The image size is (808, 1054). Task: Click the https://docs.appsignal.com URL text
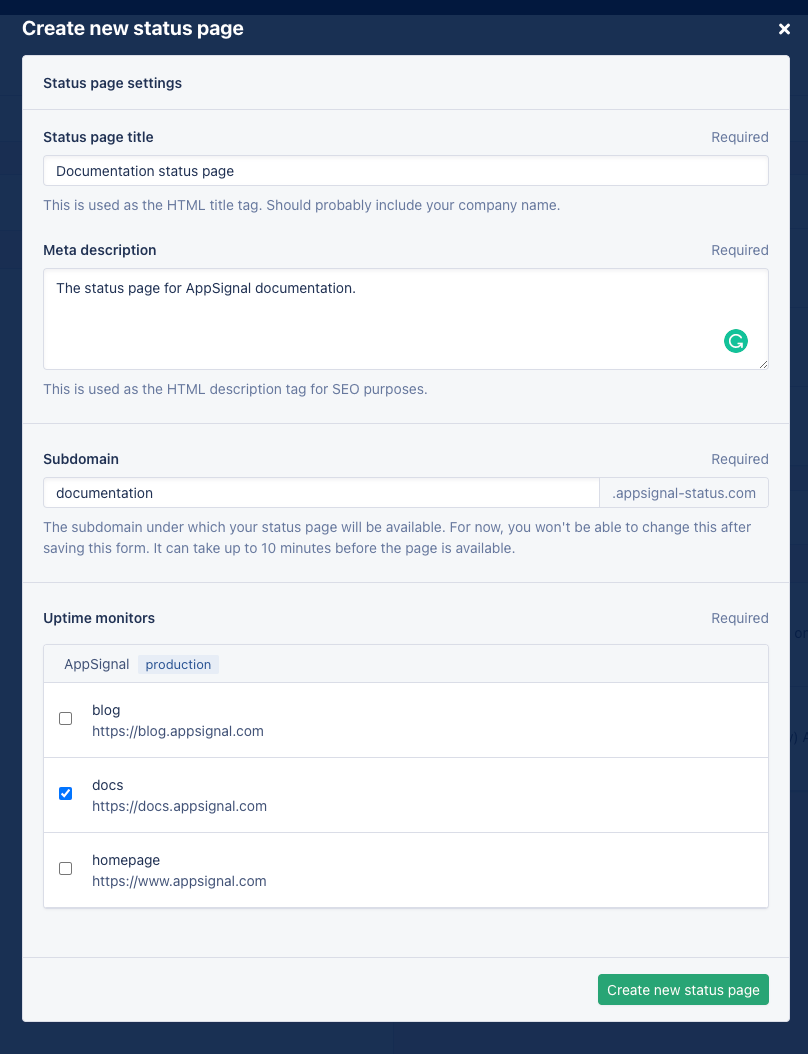click(x=179, y=806)
